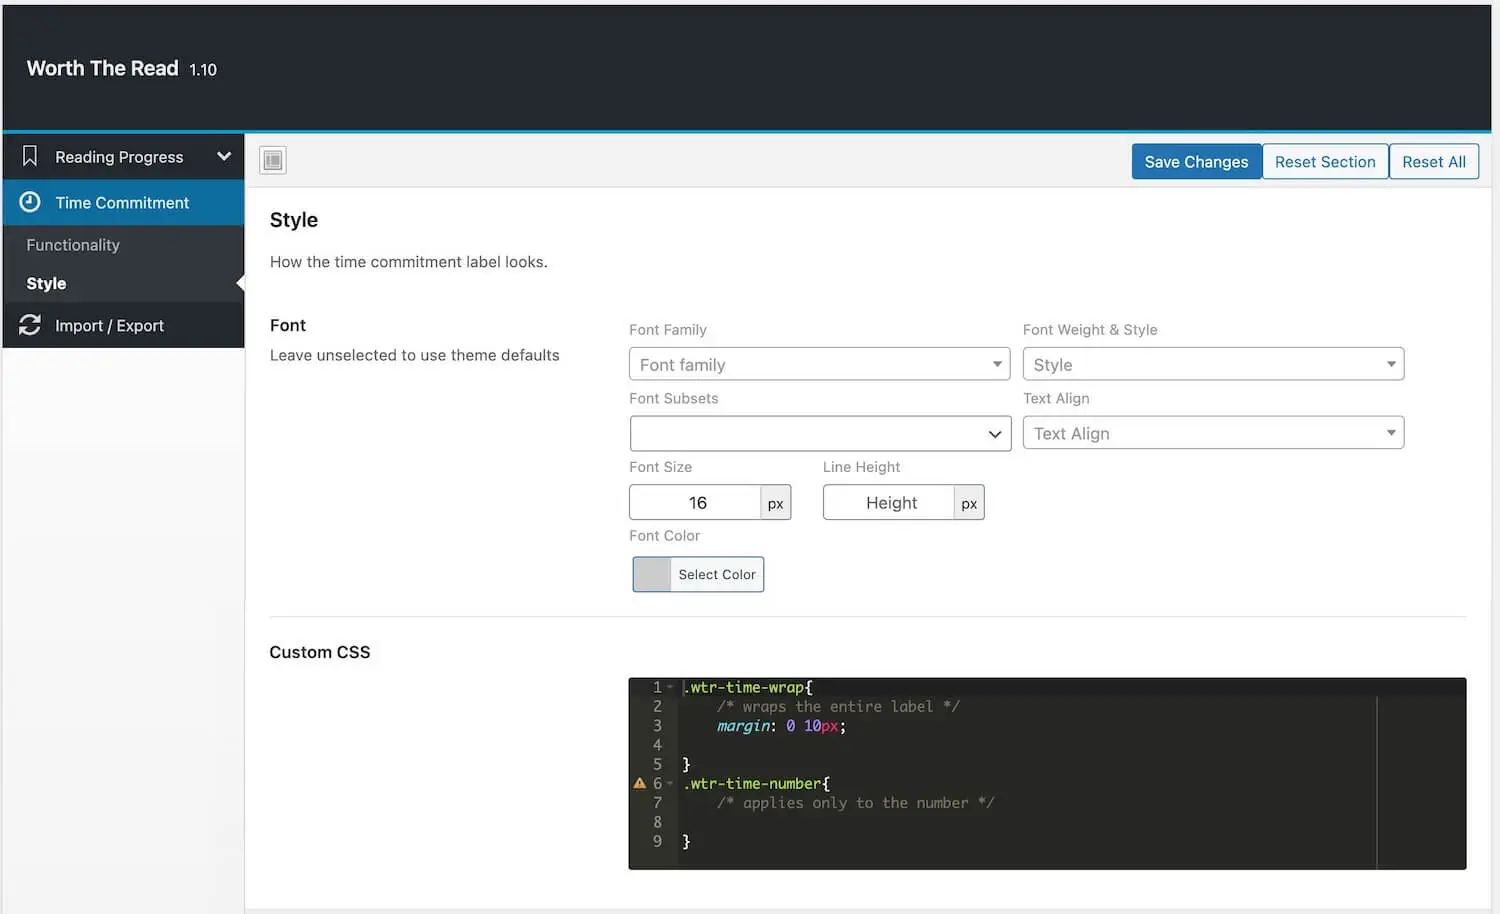Open the Functionality submenu

(73, 245)
